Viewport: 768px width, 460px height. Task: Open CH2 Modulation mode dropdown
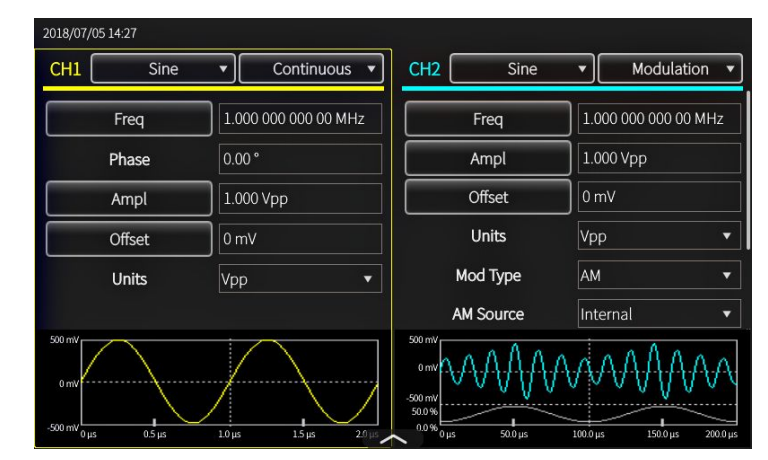670,70
